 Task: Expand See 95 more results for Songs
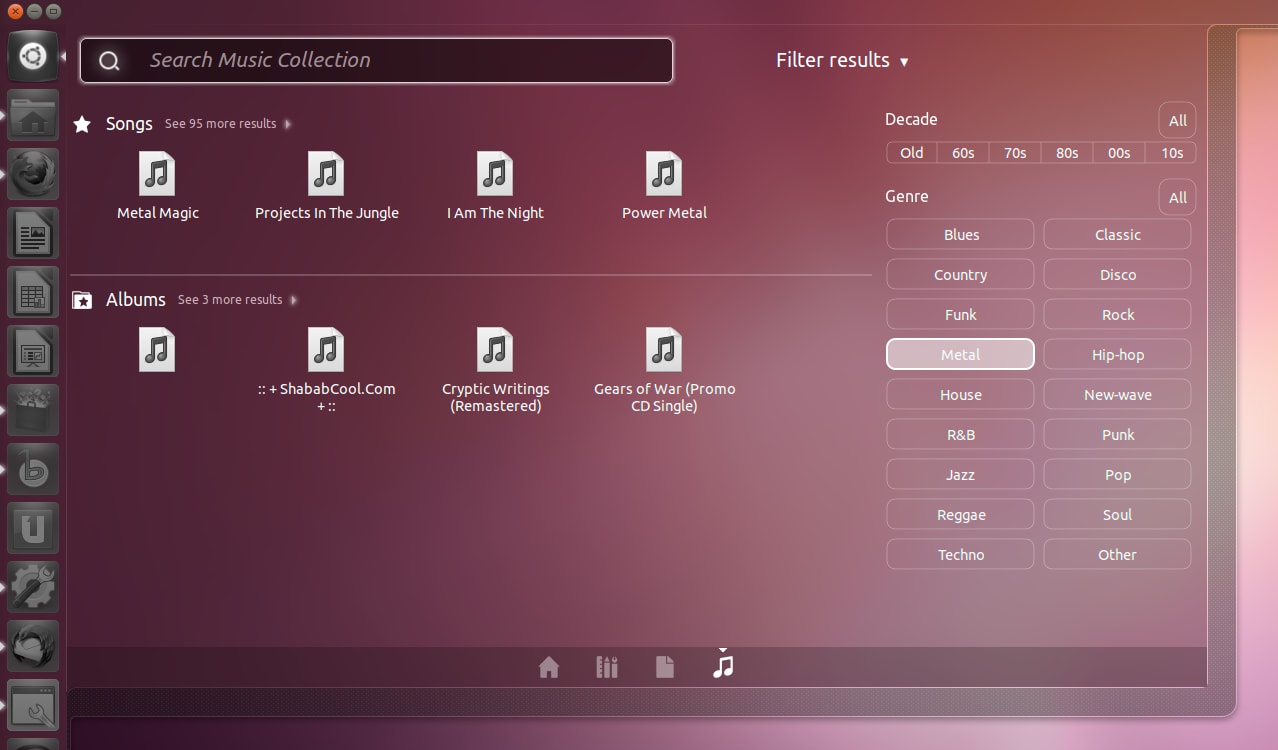click(x=228, y=124)
